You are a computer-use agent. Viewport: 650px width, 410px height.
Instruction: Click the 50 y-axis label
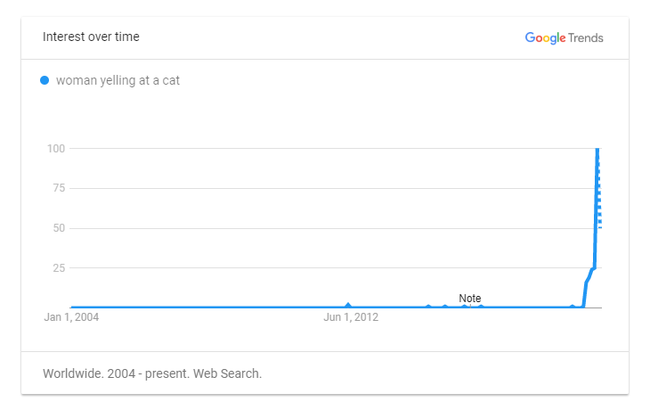pyautogui.click(x=59, y=228)
